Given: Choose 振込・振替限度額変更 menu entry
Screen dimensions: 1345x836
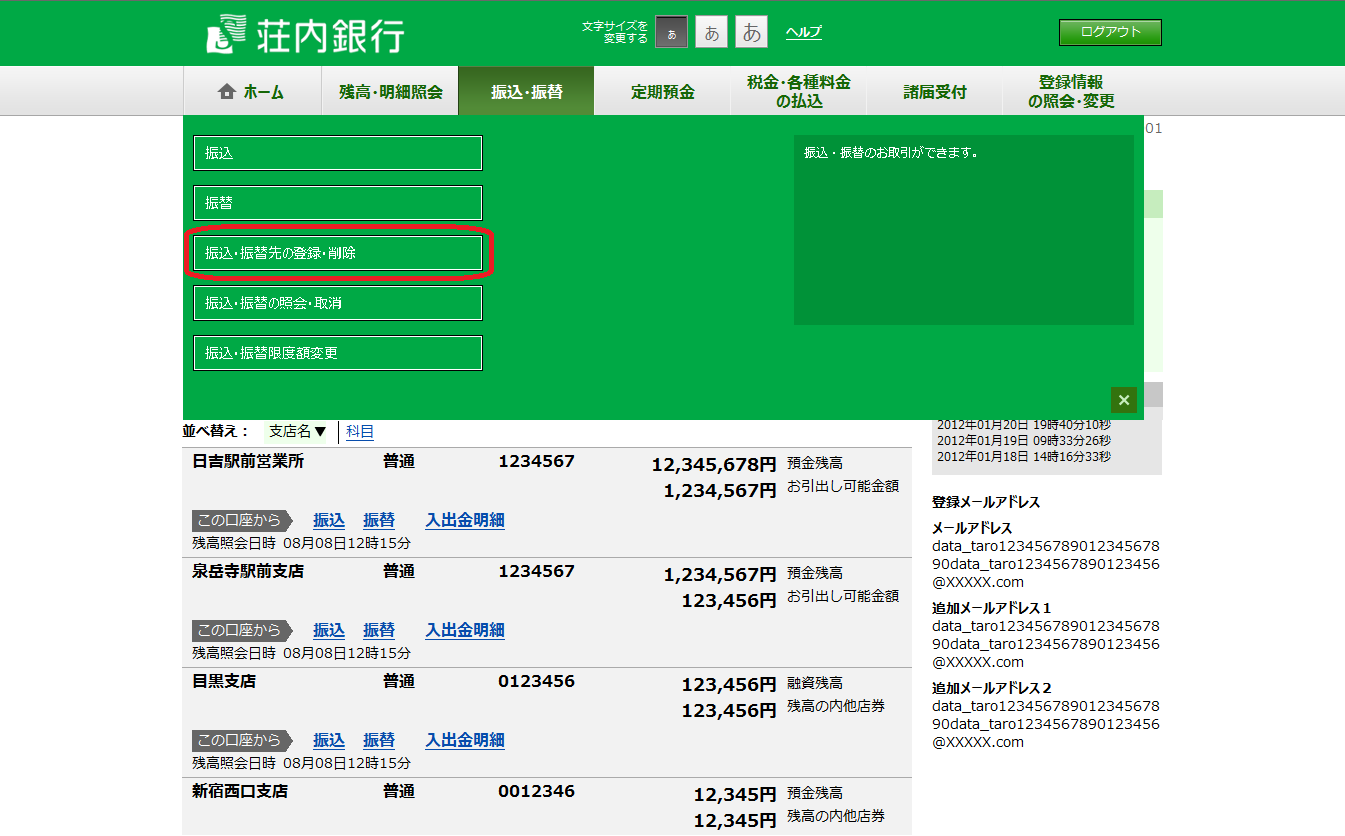Looking at the screenshot, I should tap(338, 353).
